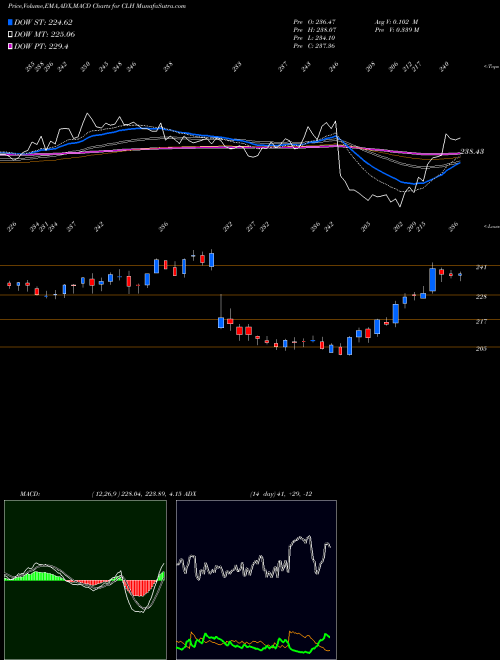Click the end of the thick blue EMA line
Screen dimensions: 500x660
[459, 163]
